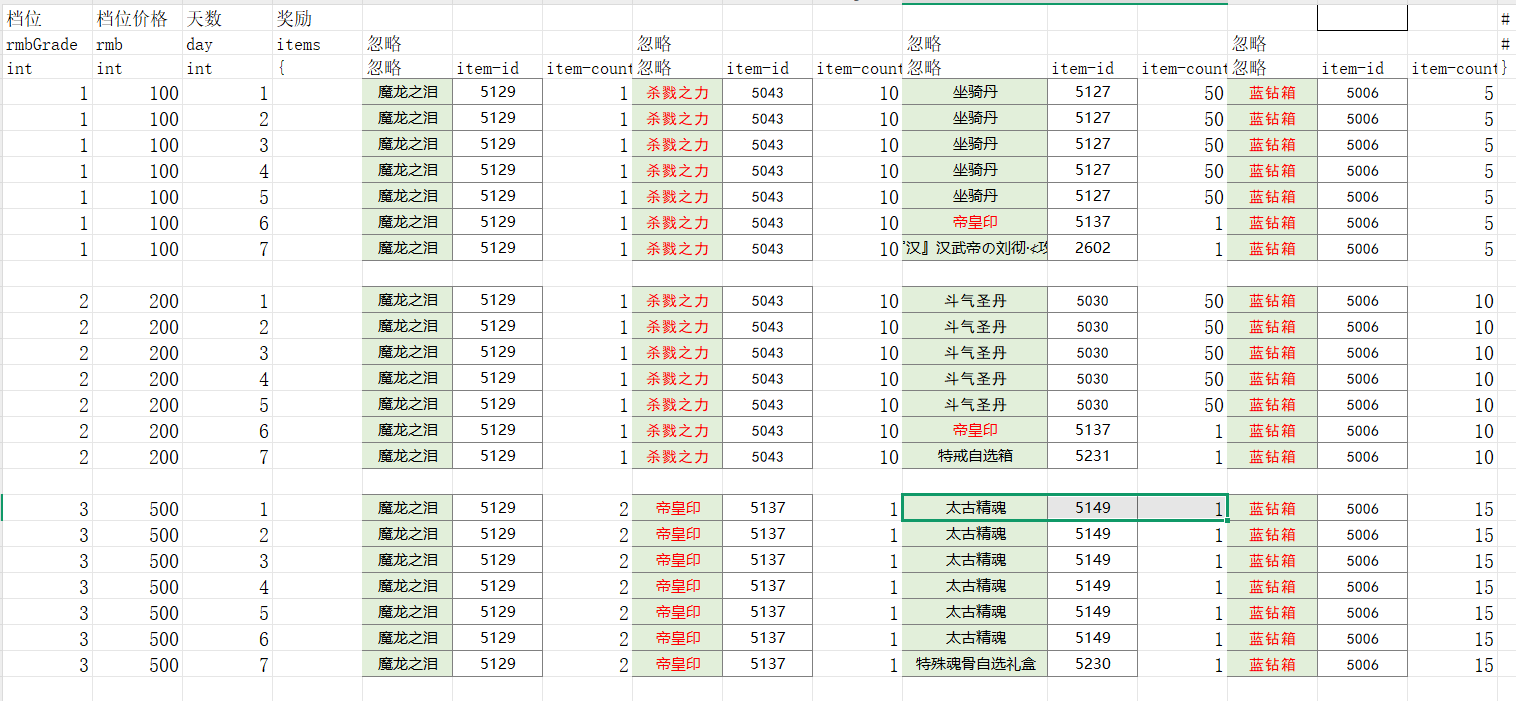Click the "int" type cell under day
Viewport: 1516px width, 701px height.
point(227,69)
